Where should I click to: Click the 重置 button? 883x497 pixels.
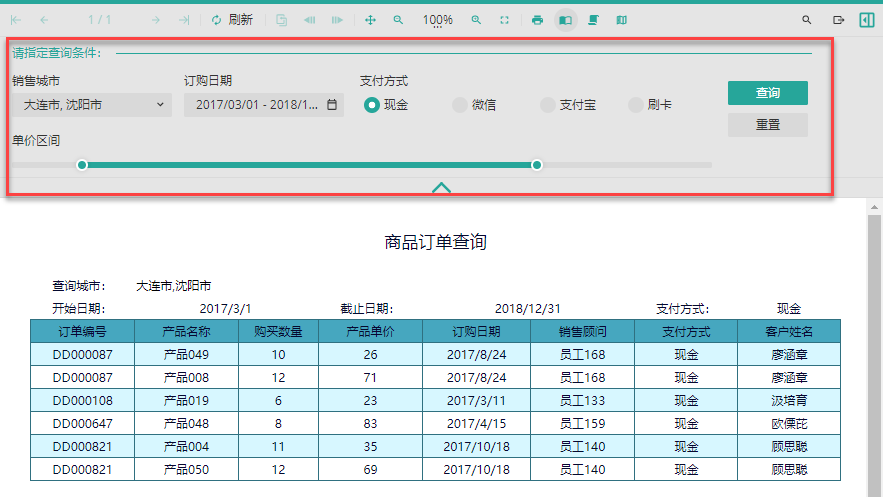(768, 124)
